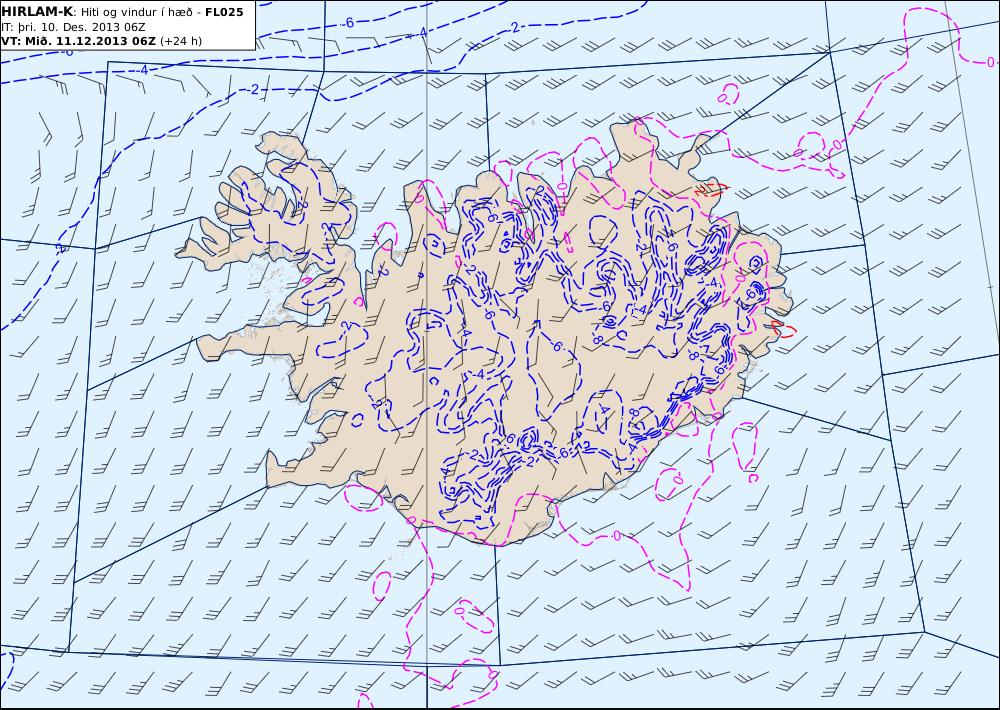Select the FL025 flight level label
The image size is (1000, 710).
pyautogui.click(x=224, y=12)
